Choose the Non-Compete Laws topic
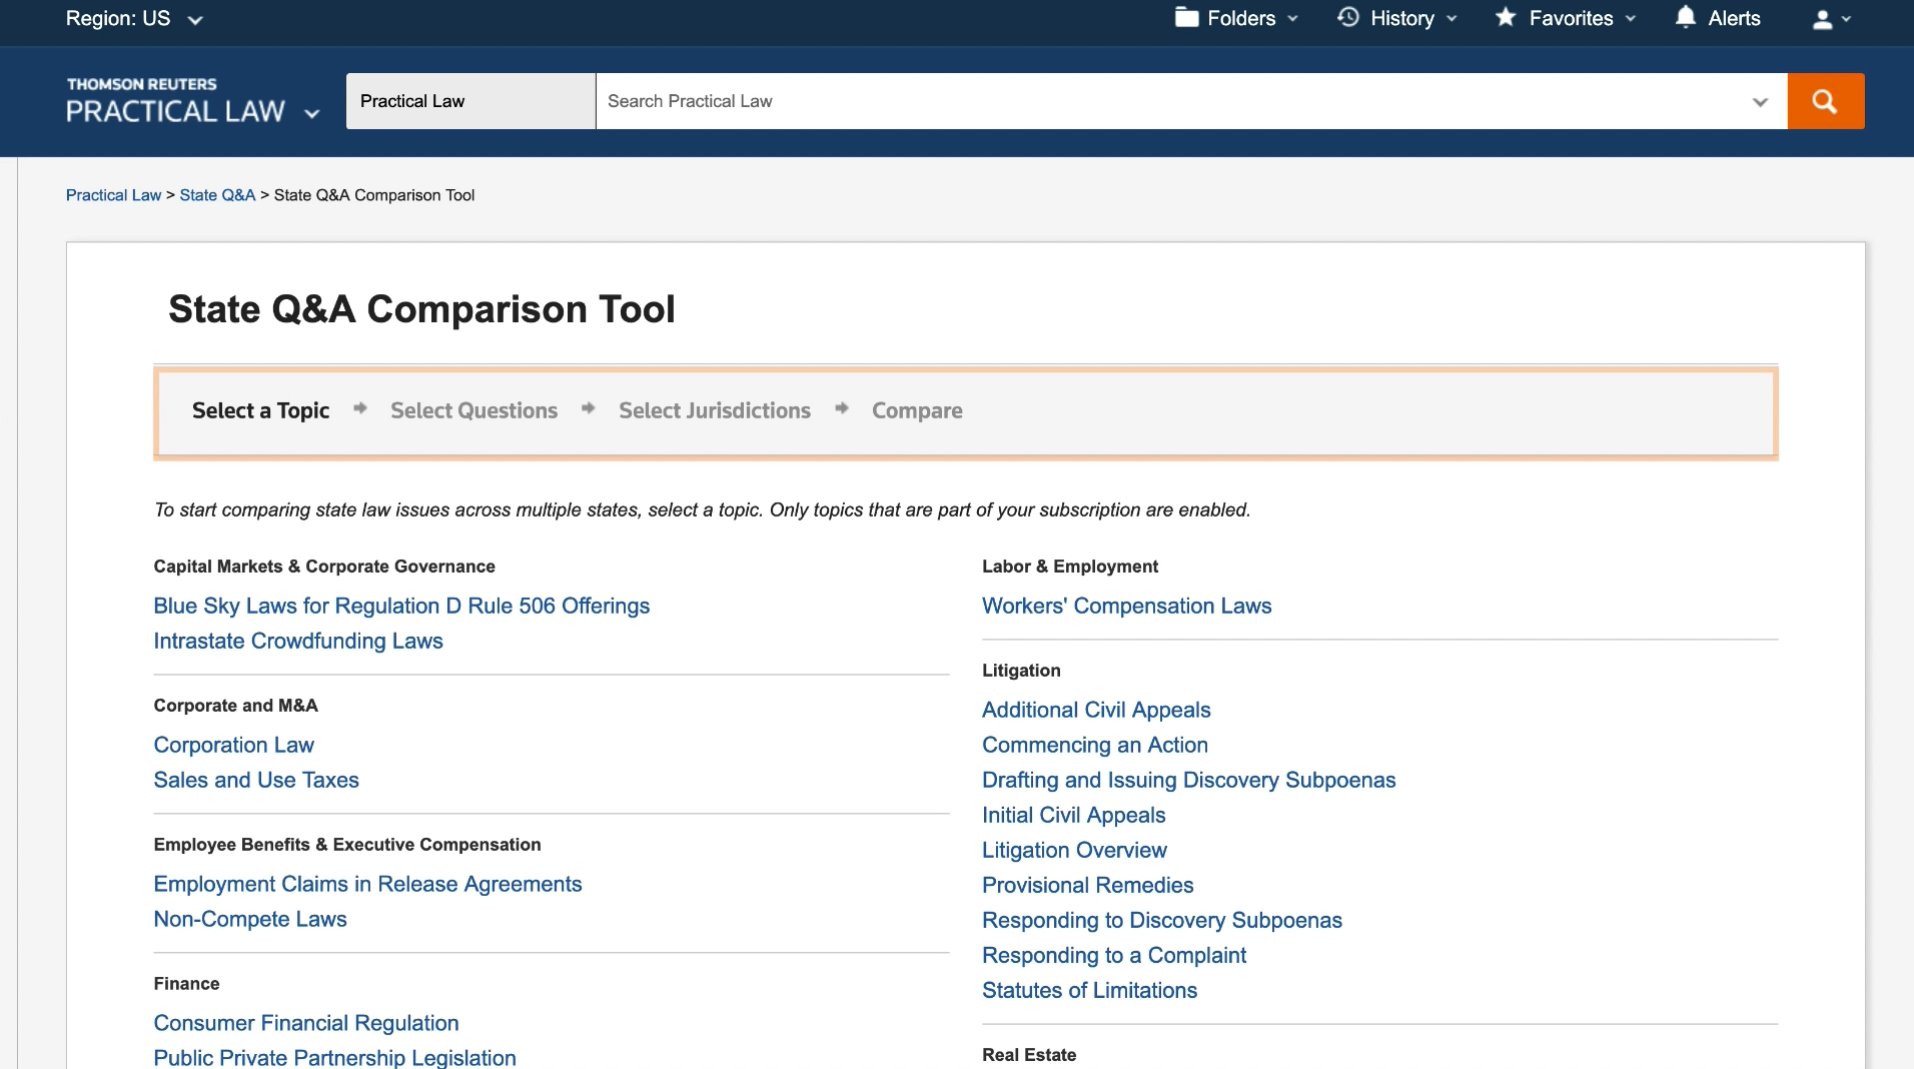The width and height of the screenshot is (1914, 1069). 250,919
